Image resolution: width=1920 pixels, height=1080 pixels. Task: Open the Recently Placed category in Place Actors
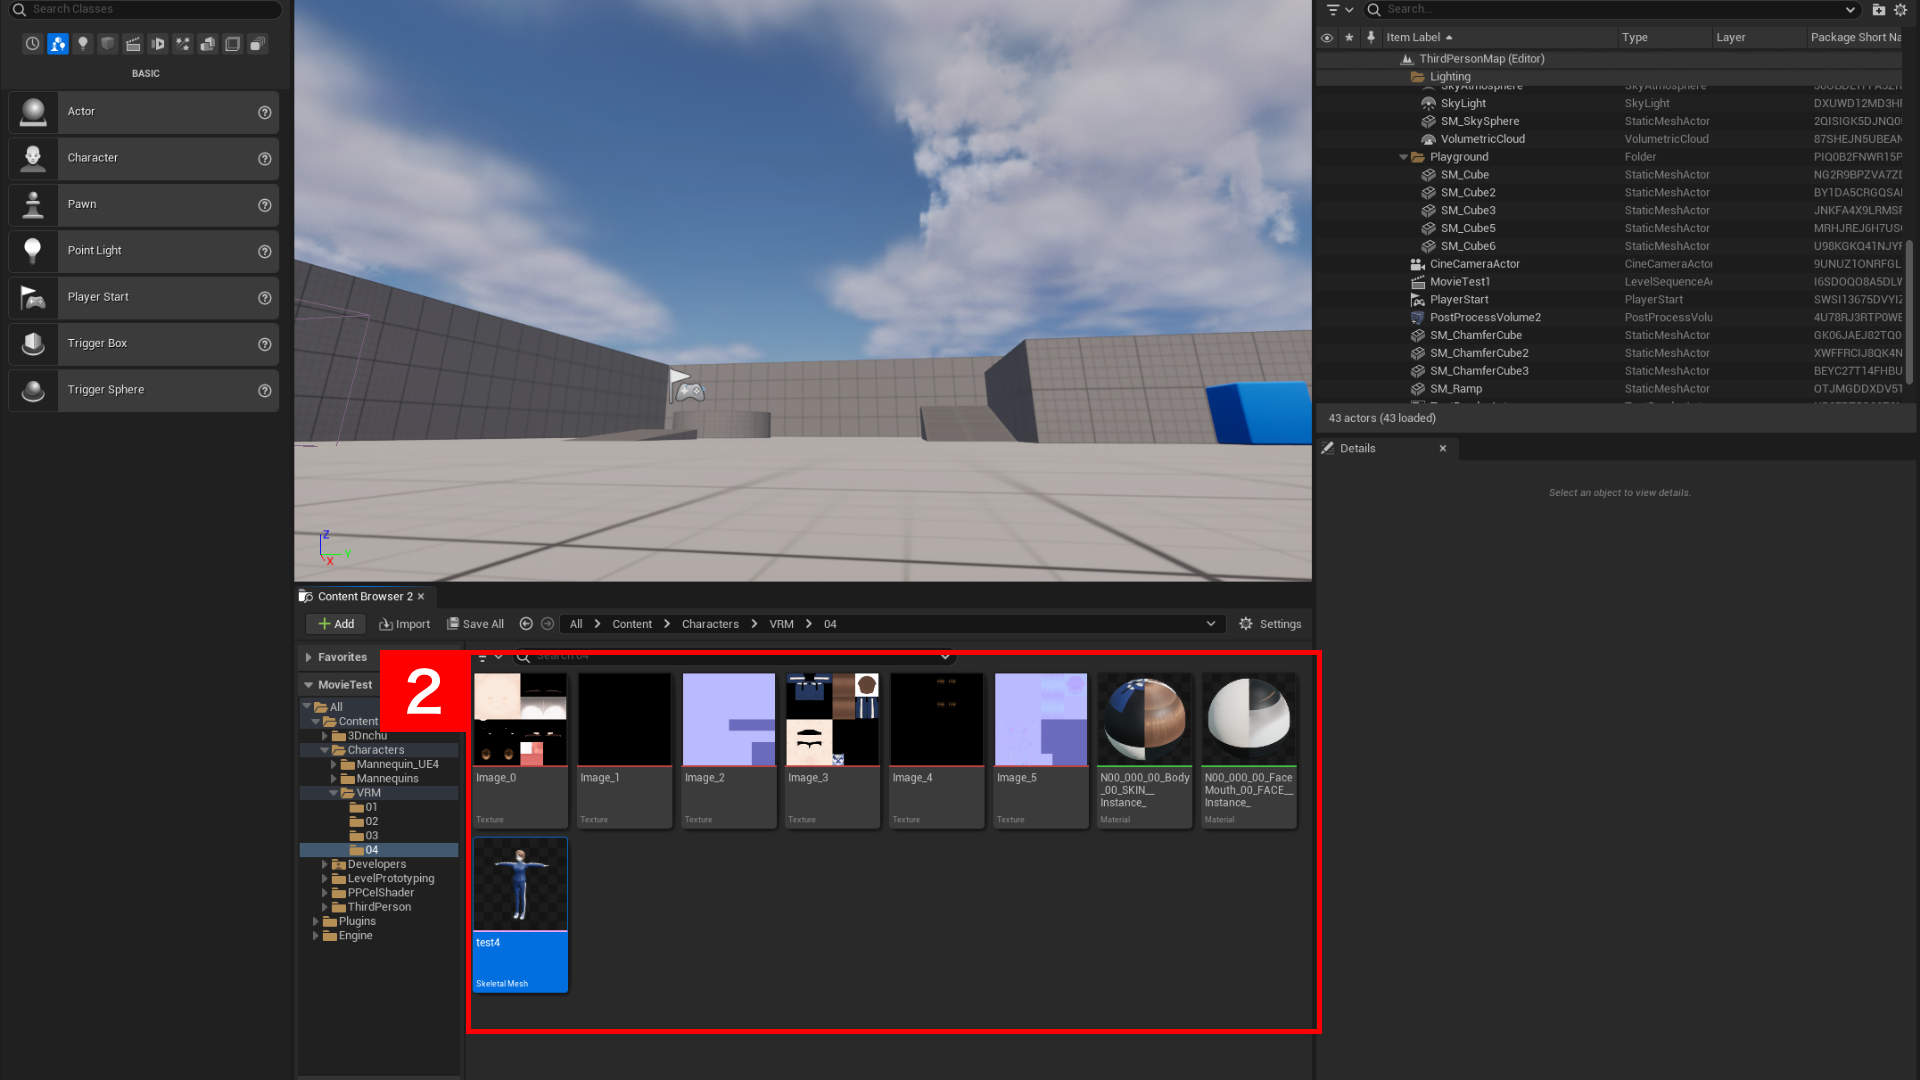coord(32,44)
